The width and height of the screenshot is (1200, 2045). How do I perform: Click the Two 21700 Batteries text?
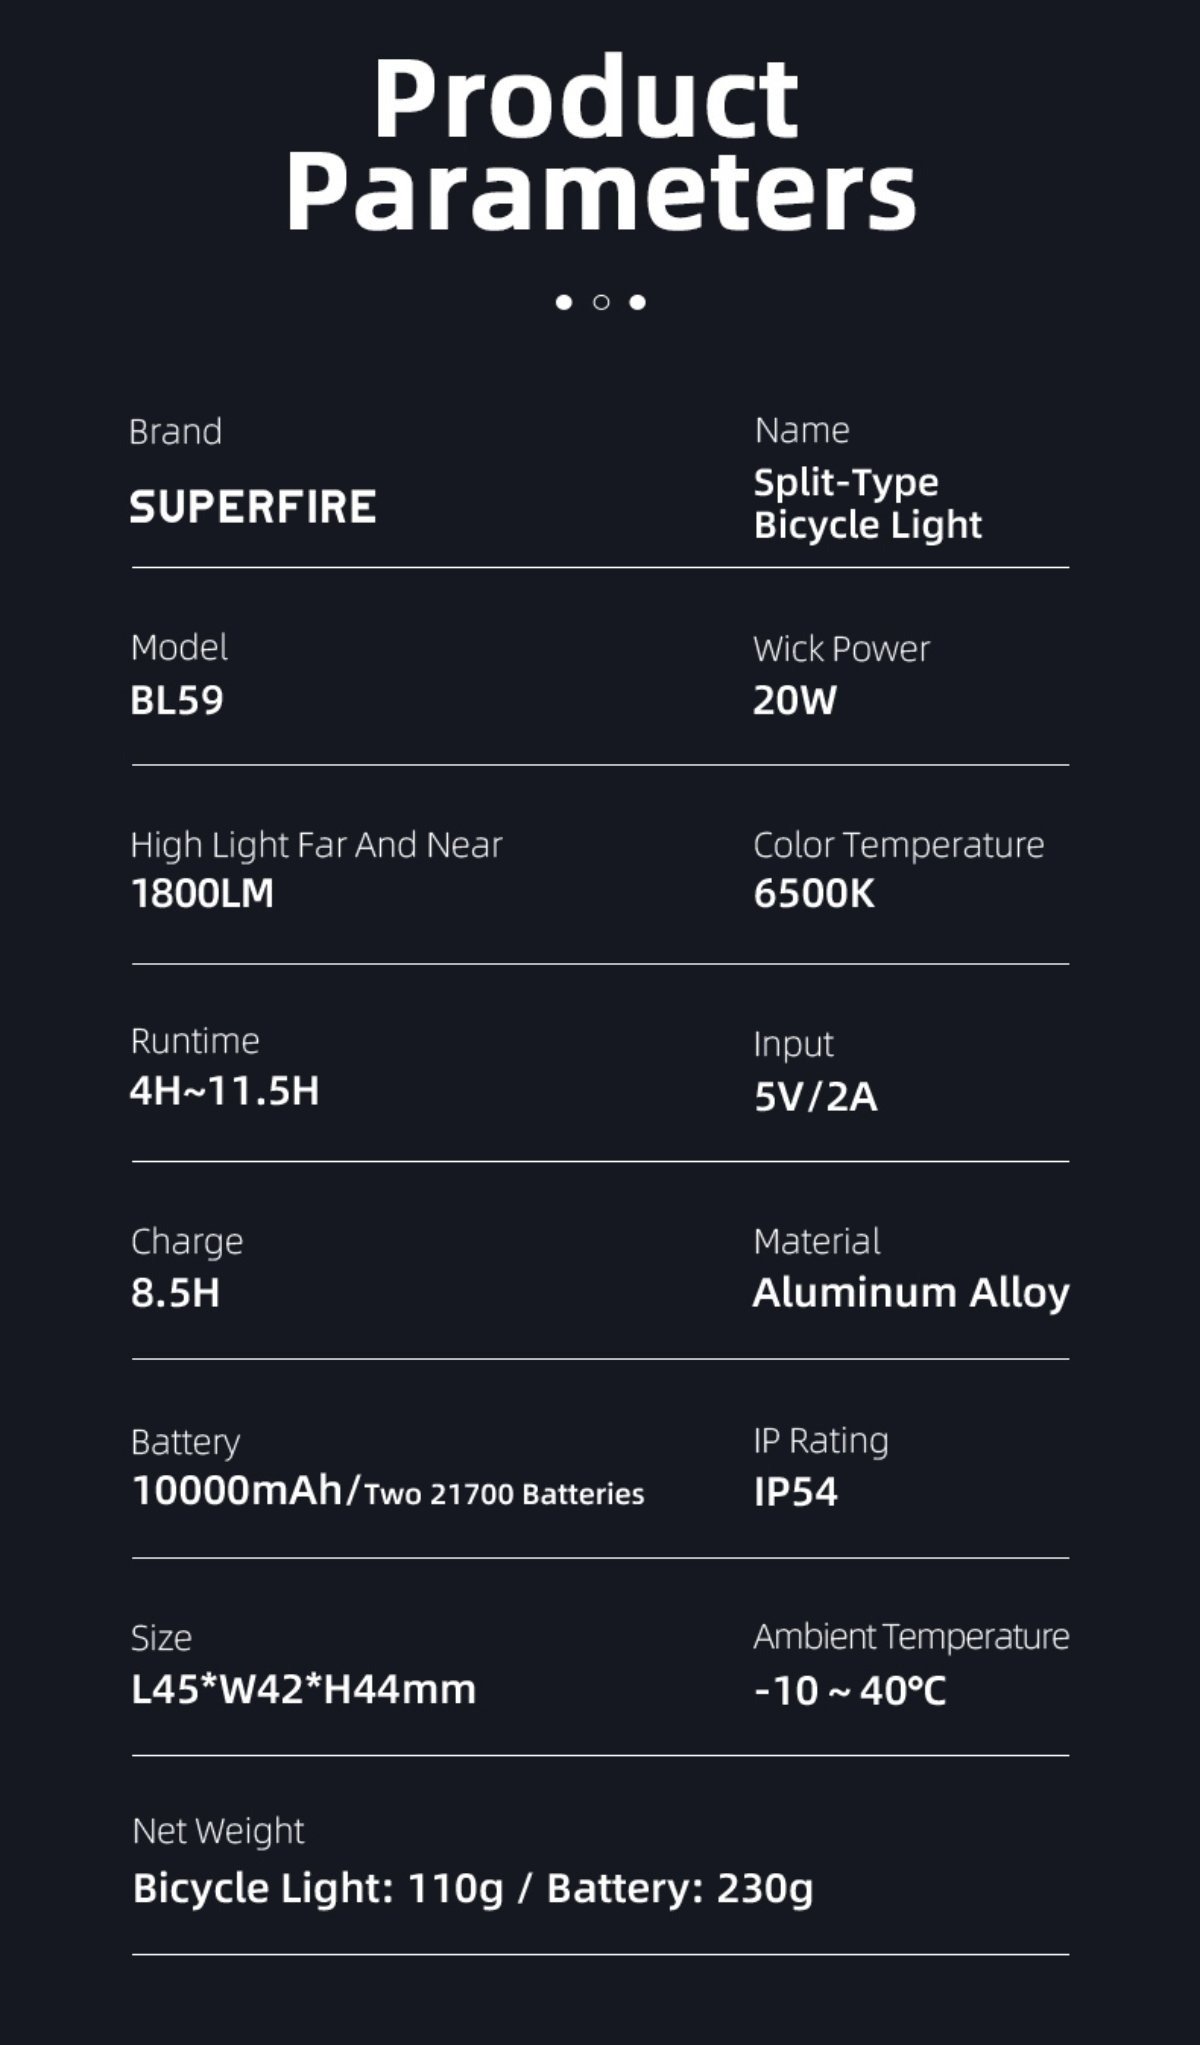(505, 1494)
